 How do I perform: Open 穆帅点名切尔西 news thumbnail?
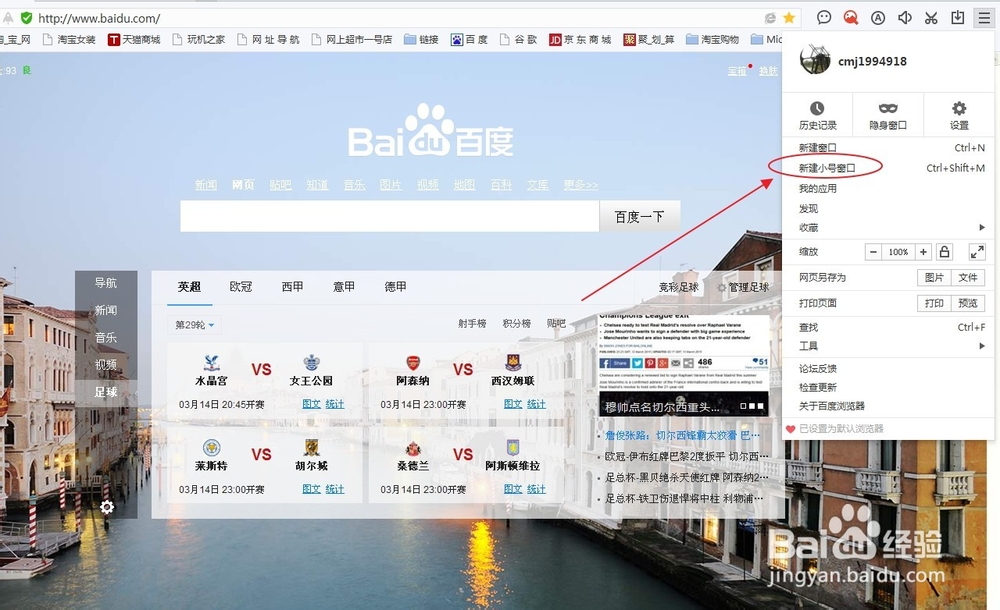(x=683, y=365)
